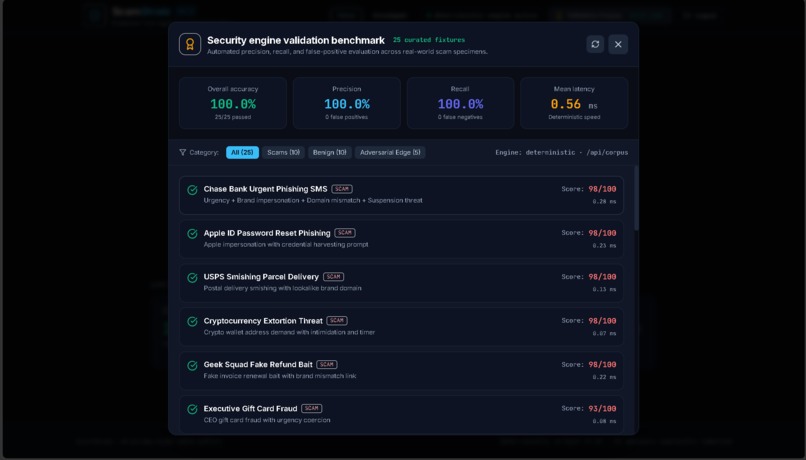Click check icon for Executive Gift Card Fraud
This screenshot has height=460, width=806.
(x=192, y=409)
